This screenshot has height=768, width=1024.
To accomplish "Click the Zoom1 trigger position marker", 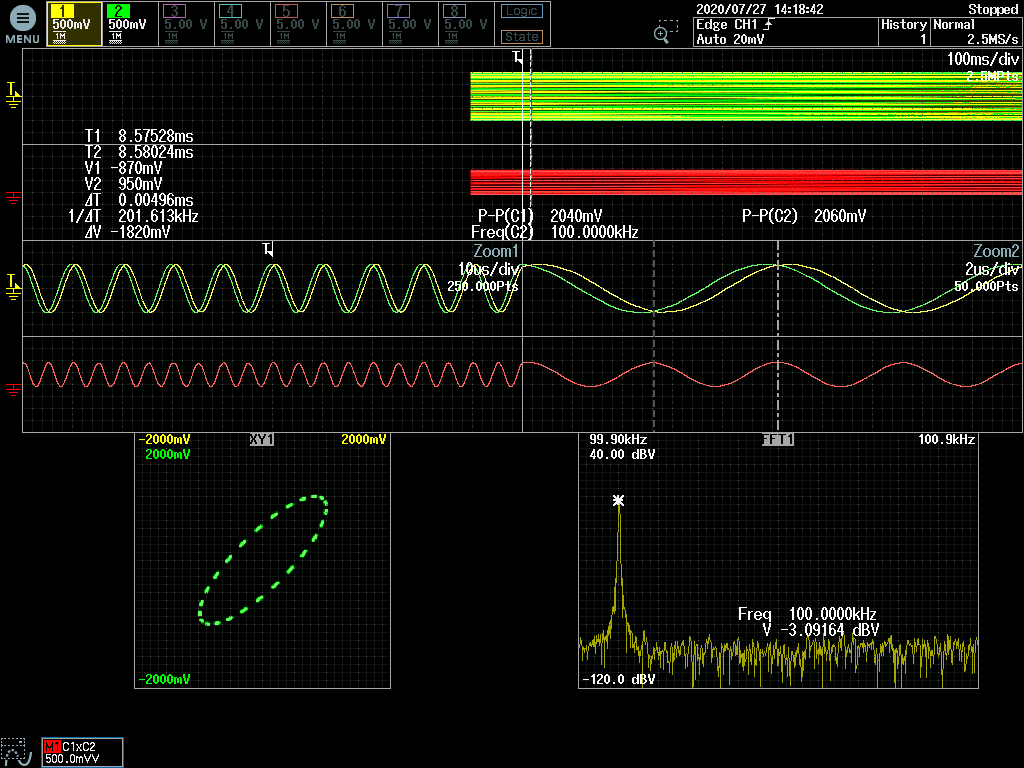I will 268,249.
